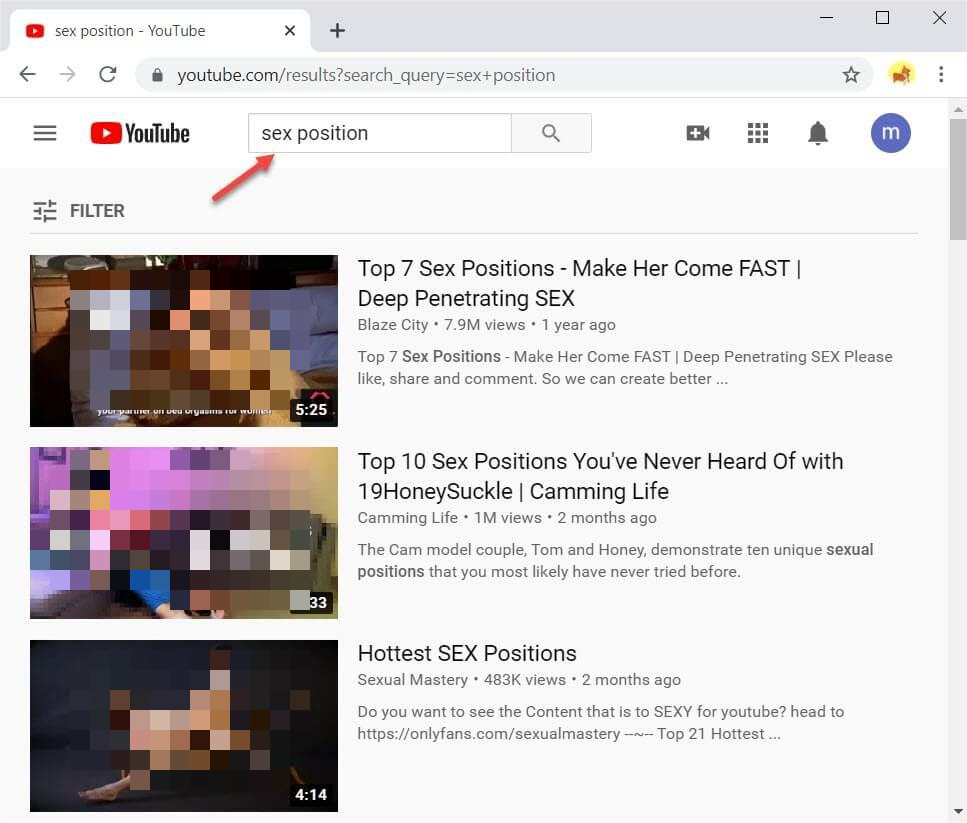The image size is (967, 823).
Task: Close the YouTube browser tab
Action: [x=290, y=31]
